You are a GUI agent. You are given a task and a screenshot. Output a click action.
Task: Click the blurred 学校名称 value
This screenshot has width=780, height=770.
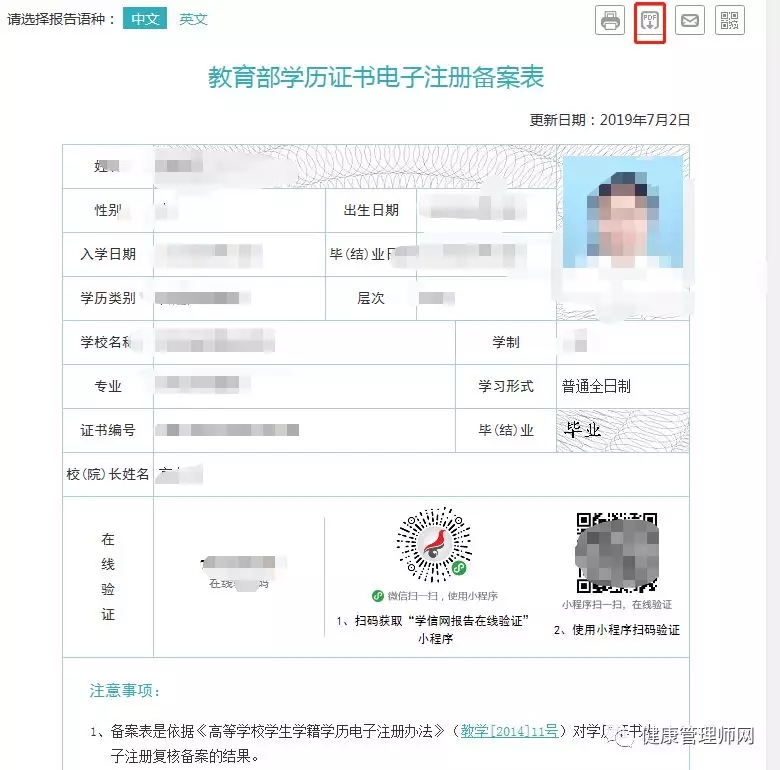(x=215, y=342)
